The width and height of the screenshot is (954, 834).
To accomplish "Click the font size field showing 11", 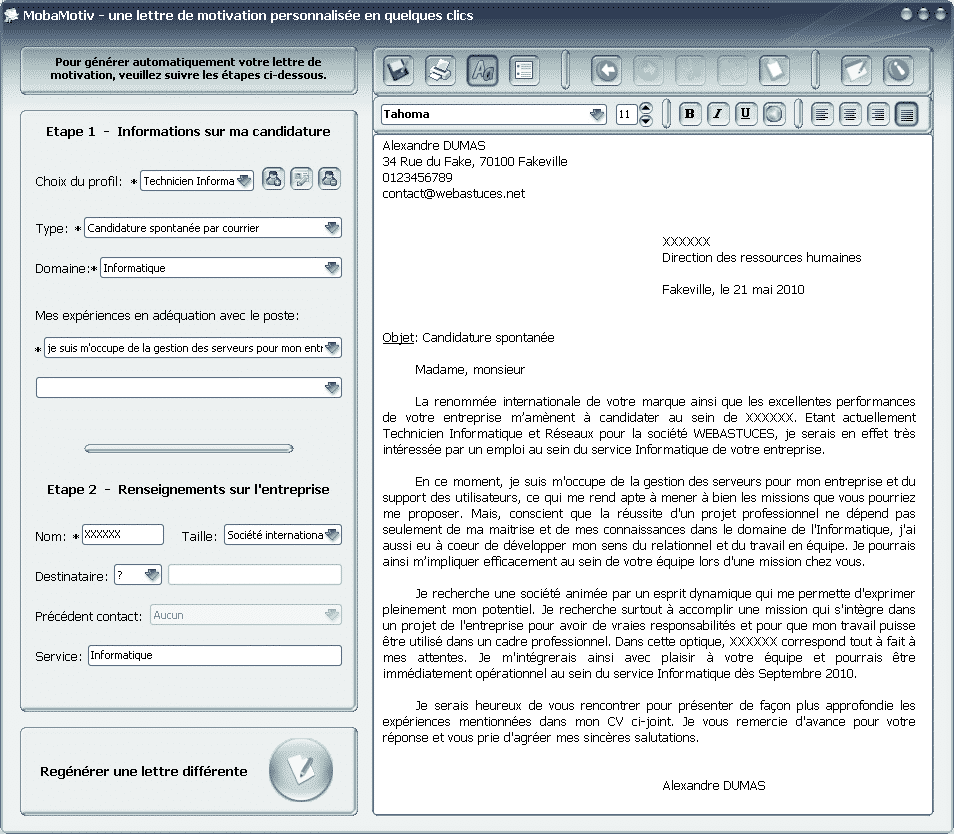I will coord(626,114).
